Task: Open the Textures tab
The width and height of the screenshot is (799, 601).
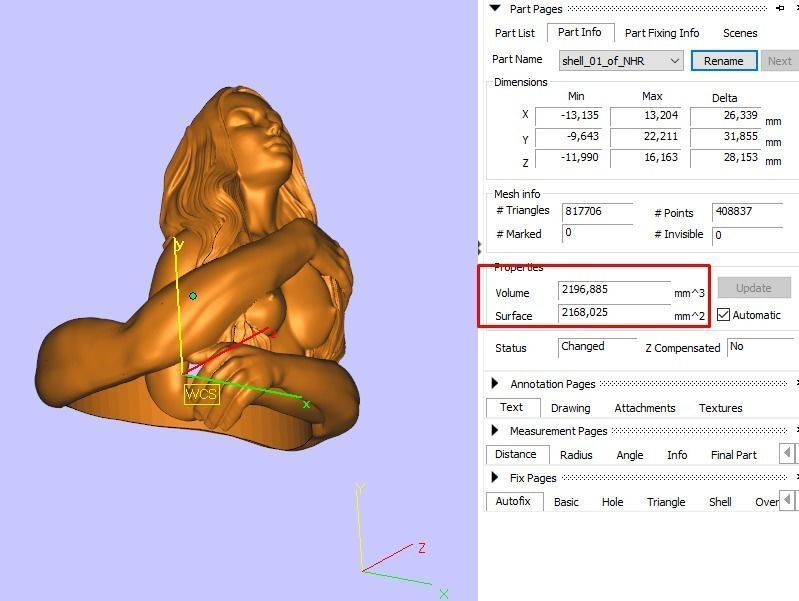Action: point(721,408)
